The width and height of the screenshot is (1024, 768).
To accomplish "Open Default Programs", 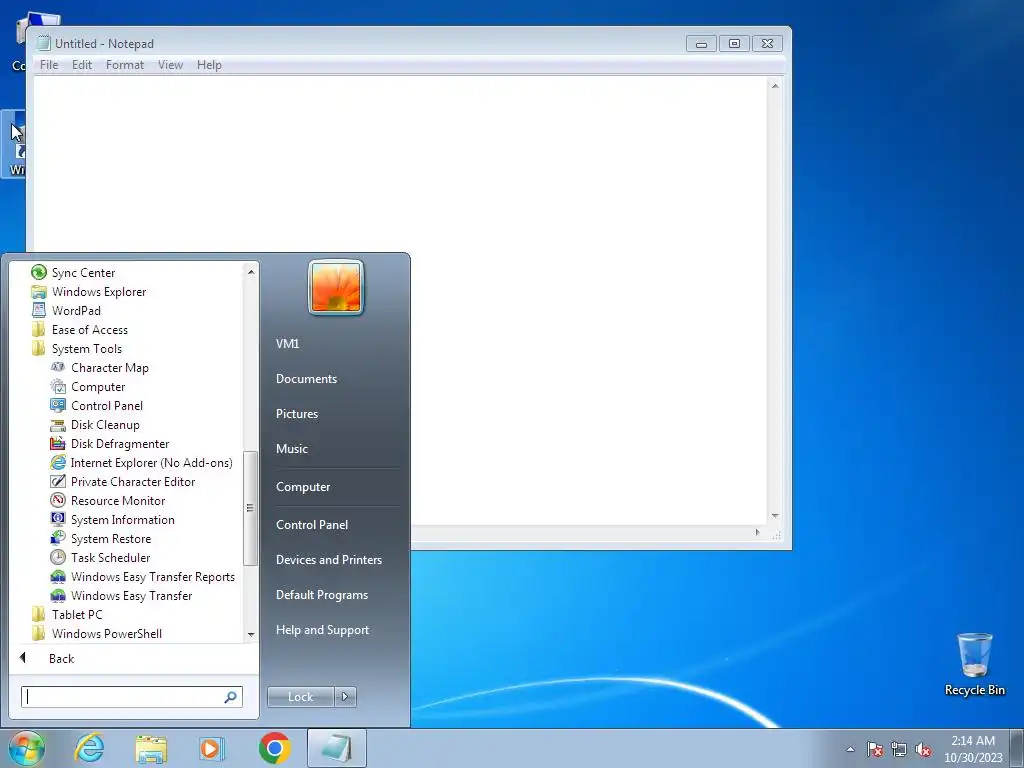I will [x=321, y=596].
